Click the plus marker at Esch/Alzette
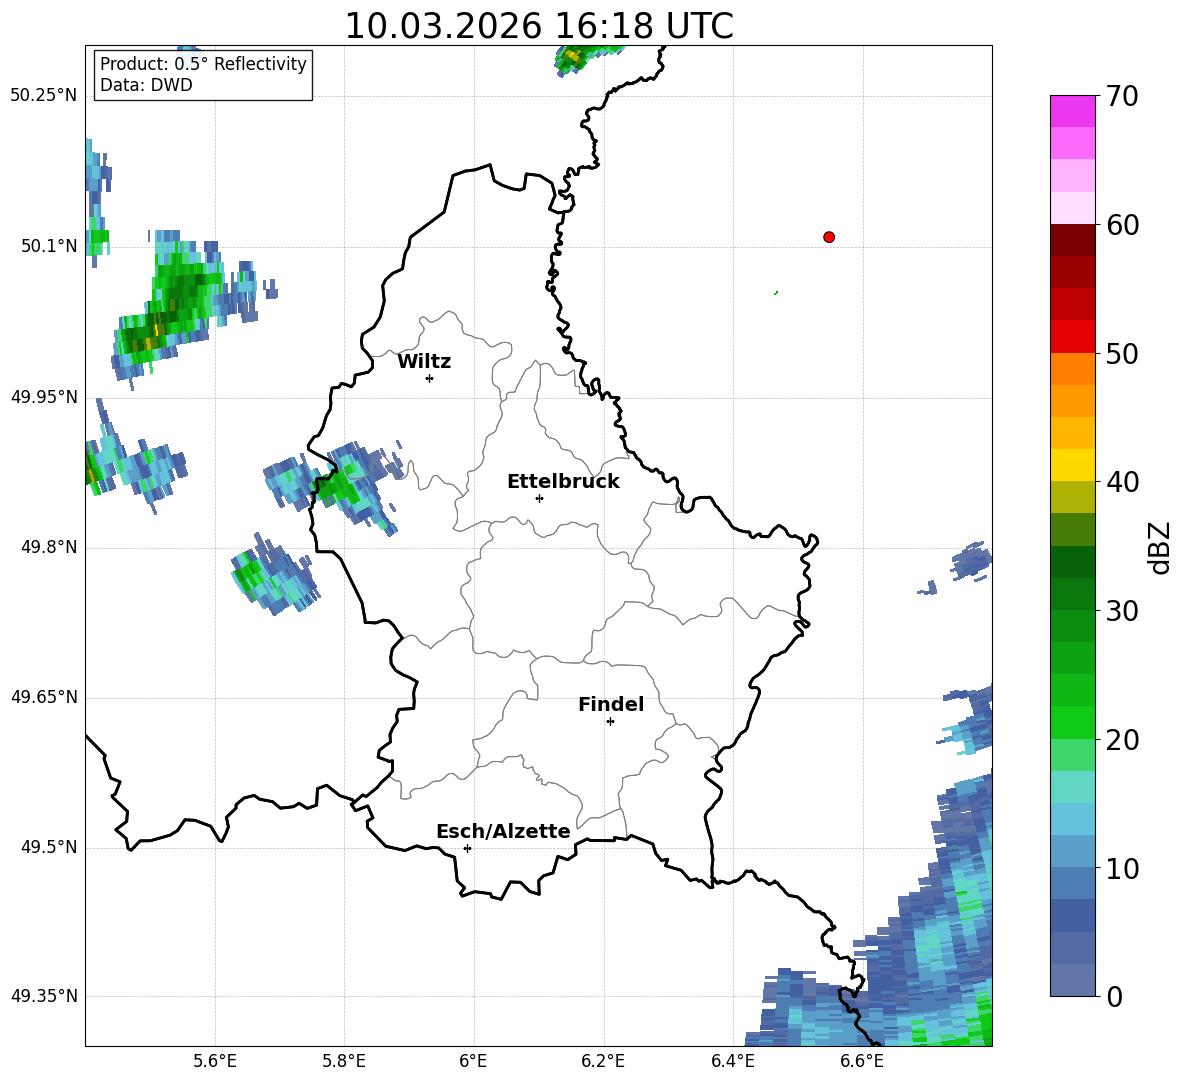 [x=467, y=848]
